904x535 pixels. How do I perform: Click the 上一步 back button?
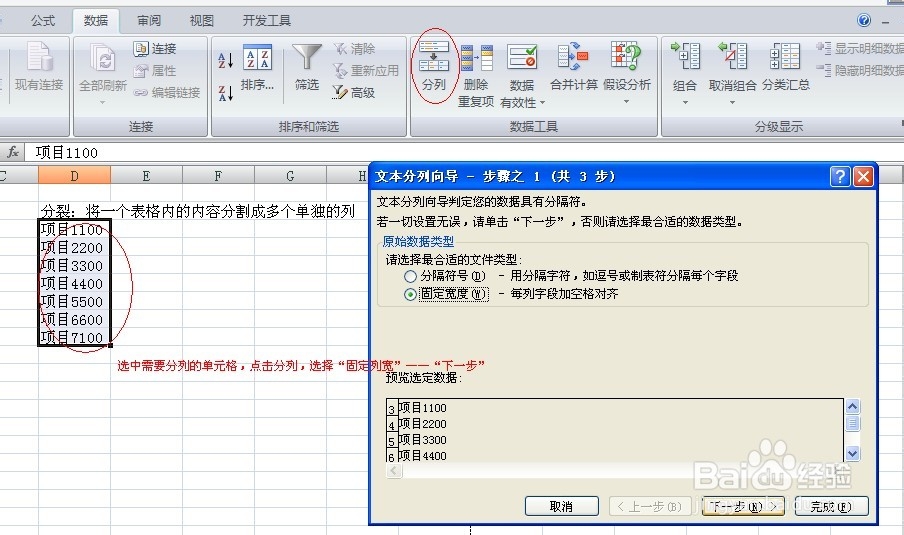tap(649, 506)
